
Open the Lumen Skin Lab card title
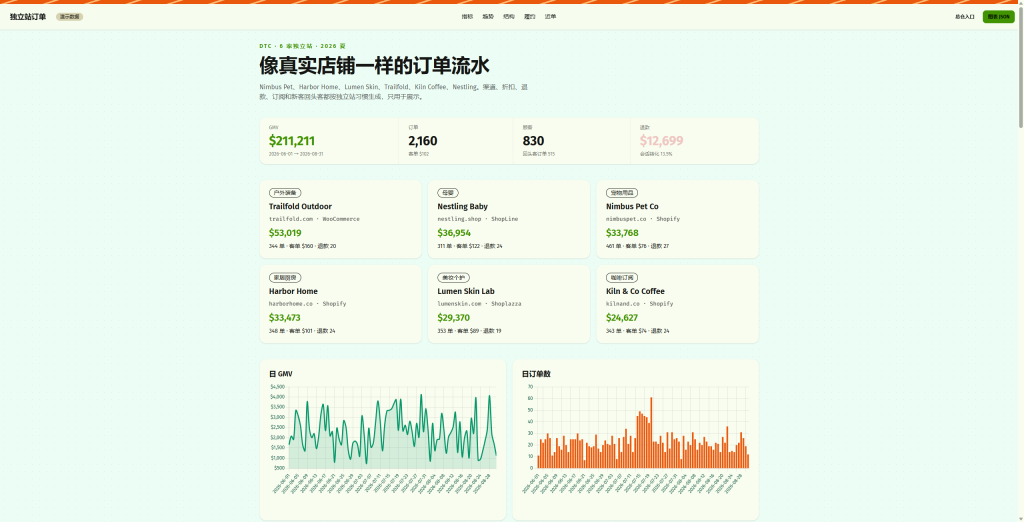tap(466, 291)
